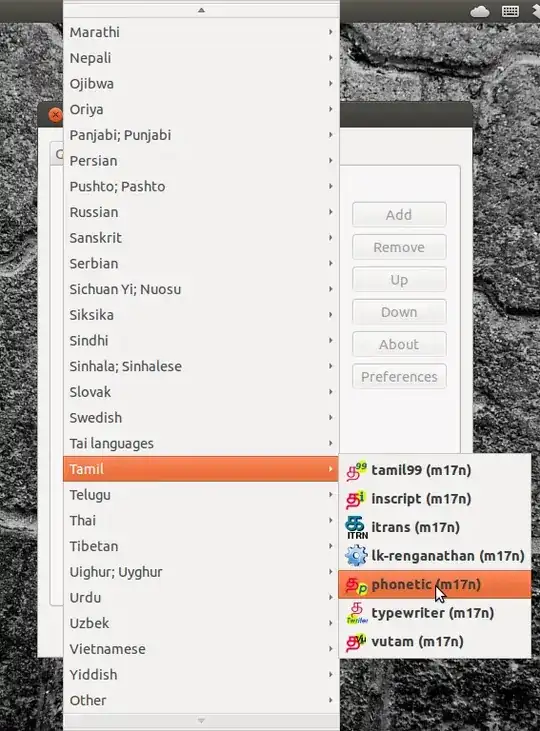The image size is (540, 731).
Task: Select the Marathi menu item
Action: point(201,32)
